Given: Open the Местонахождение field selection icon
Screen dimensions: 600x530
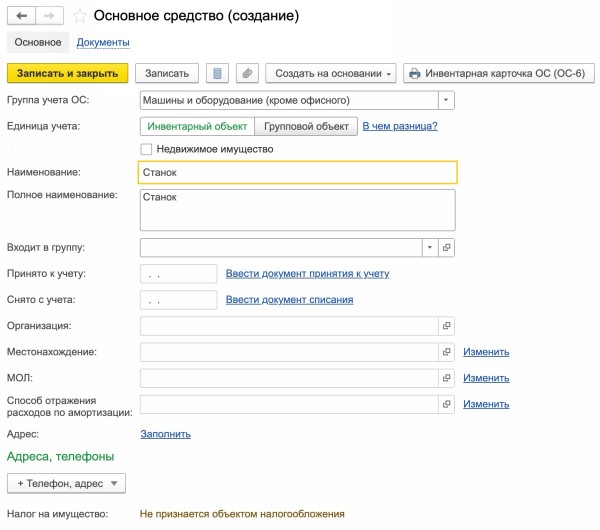Looking at the screenshot, I should pos(447,352).
